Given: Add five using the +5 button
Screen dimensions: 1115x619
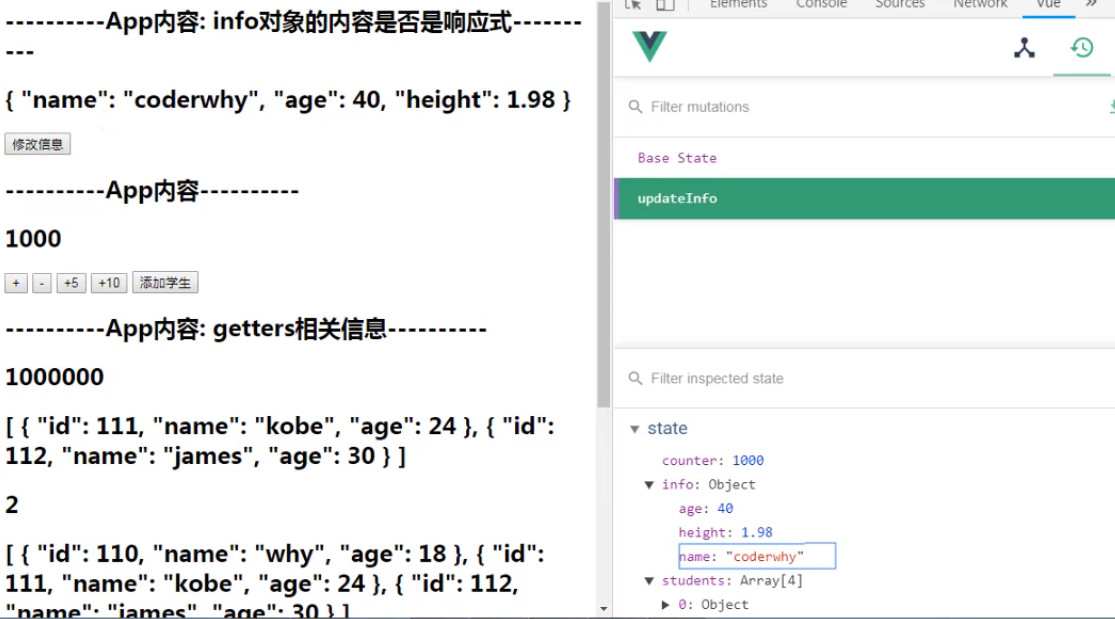Looking at the screenshot, I should click(71, 282).
